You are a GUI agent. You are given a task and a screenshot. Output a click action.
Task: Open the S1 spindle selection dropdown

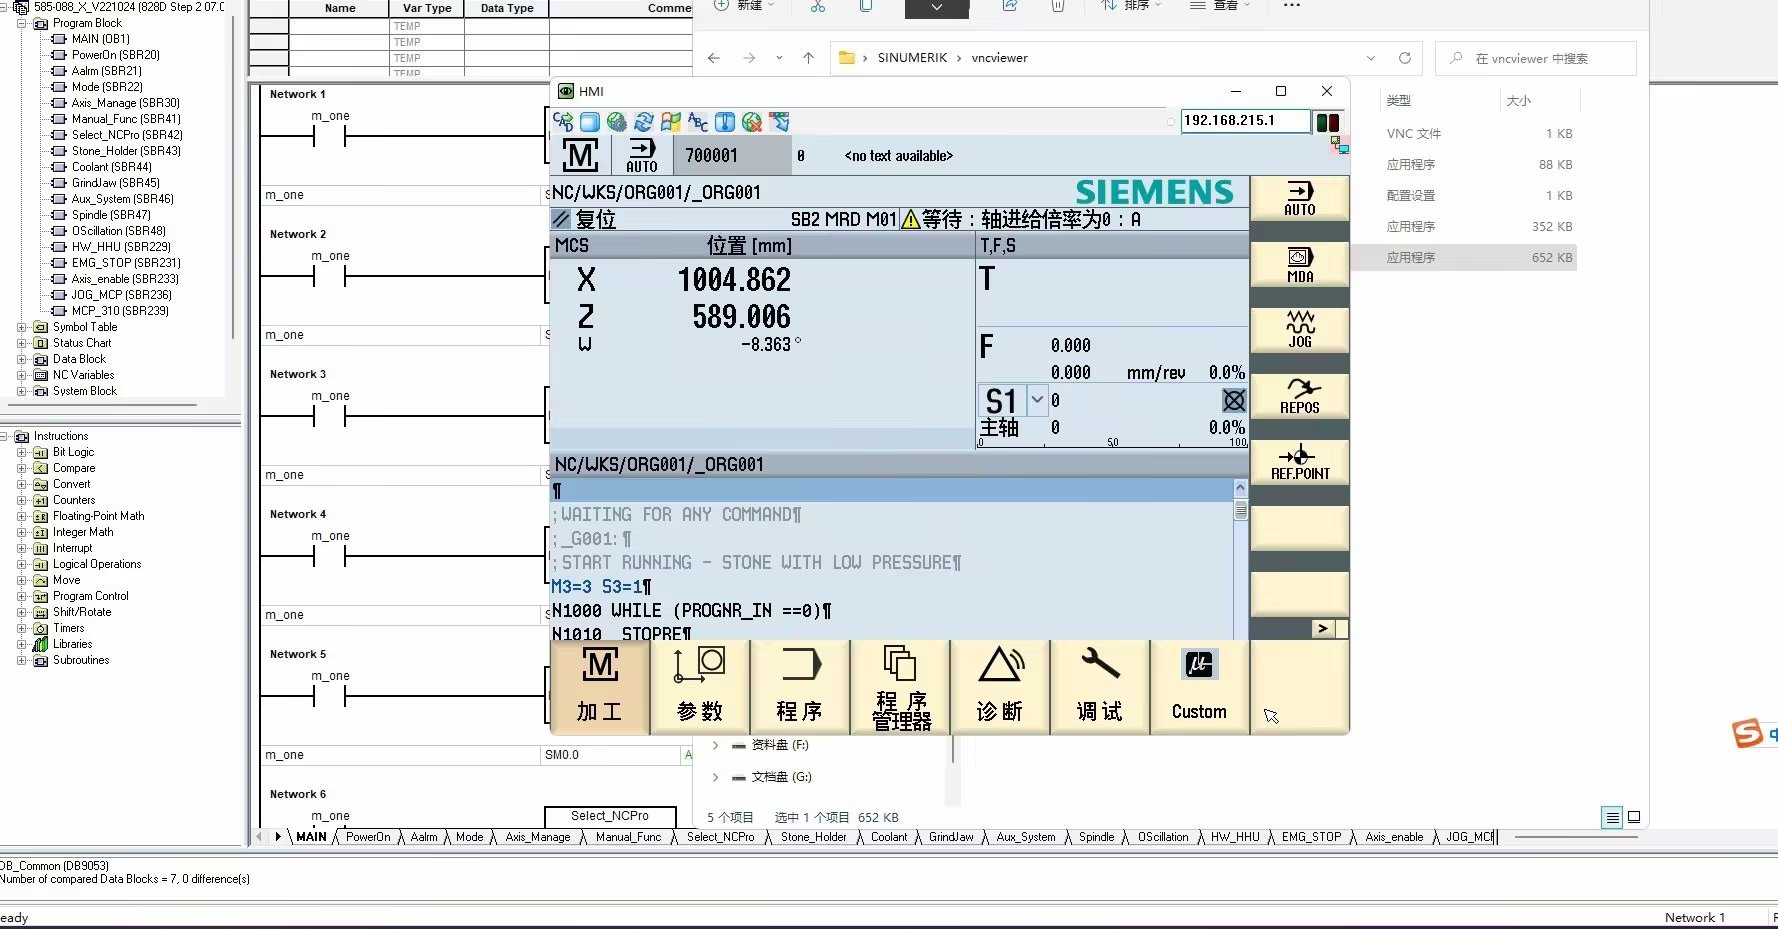coord(1037,400)
